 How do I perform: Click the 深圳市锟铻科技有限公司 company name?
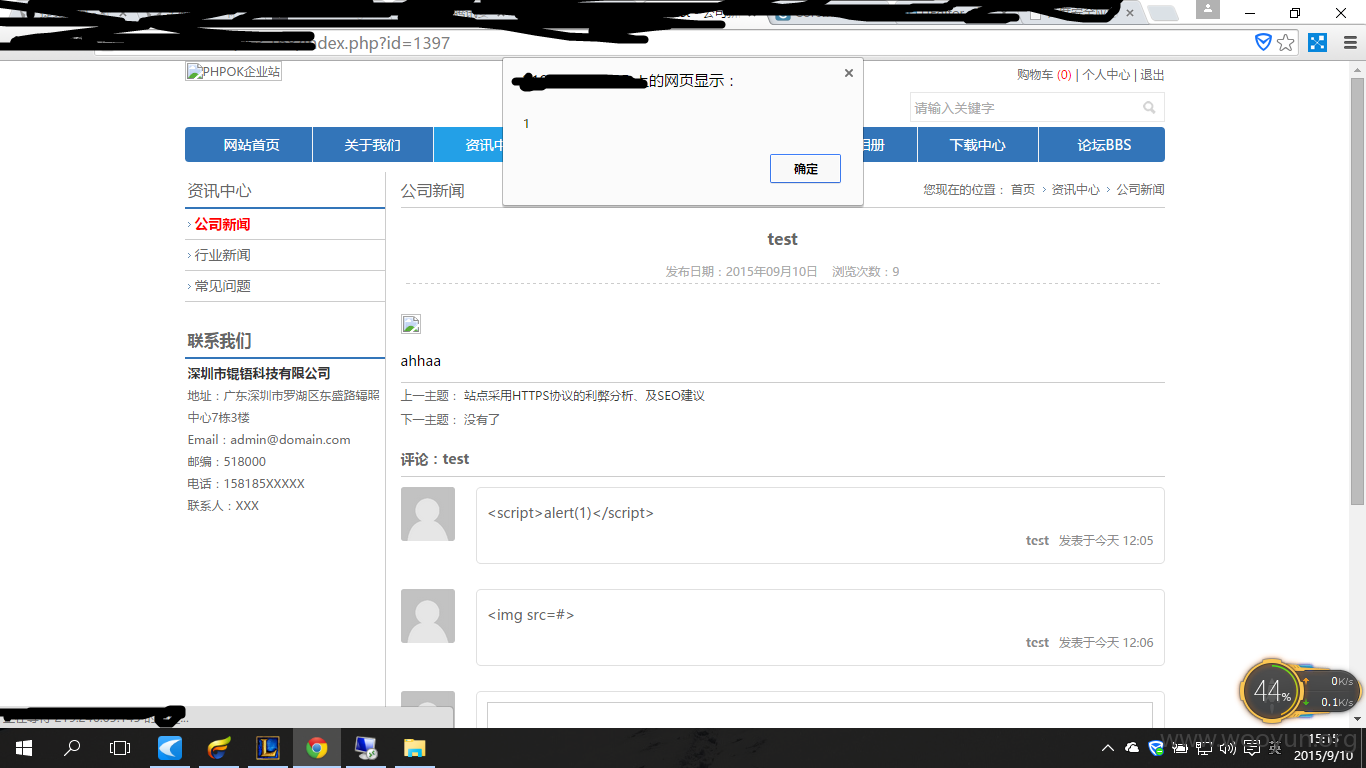(259, 374)
